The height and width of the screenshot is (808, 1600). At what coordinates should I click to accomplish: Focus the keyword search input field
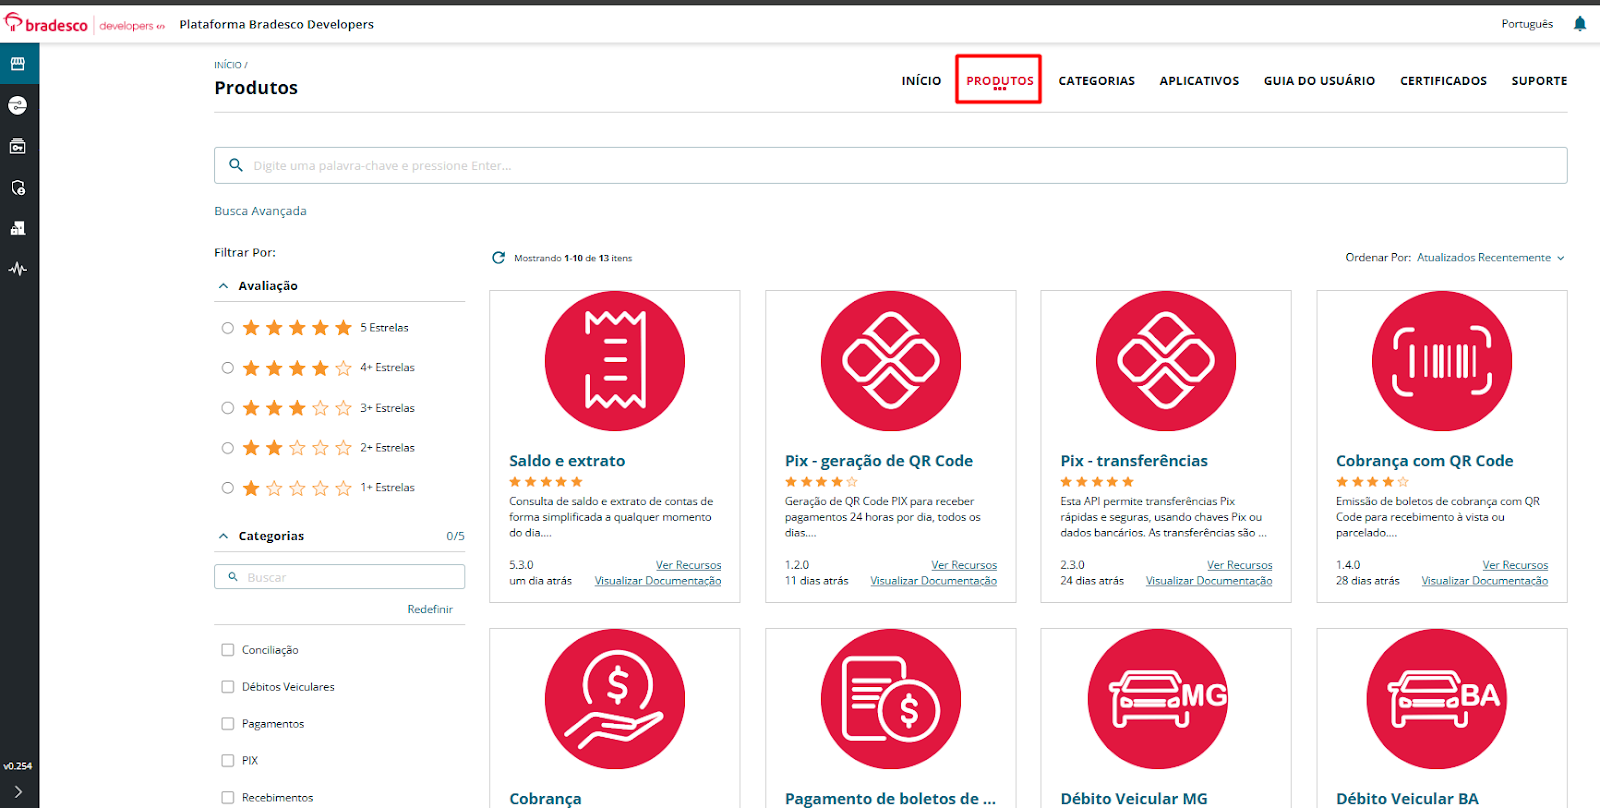point(890,165)
